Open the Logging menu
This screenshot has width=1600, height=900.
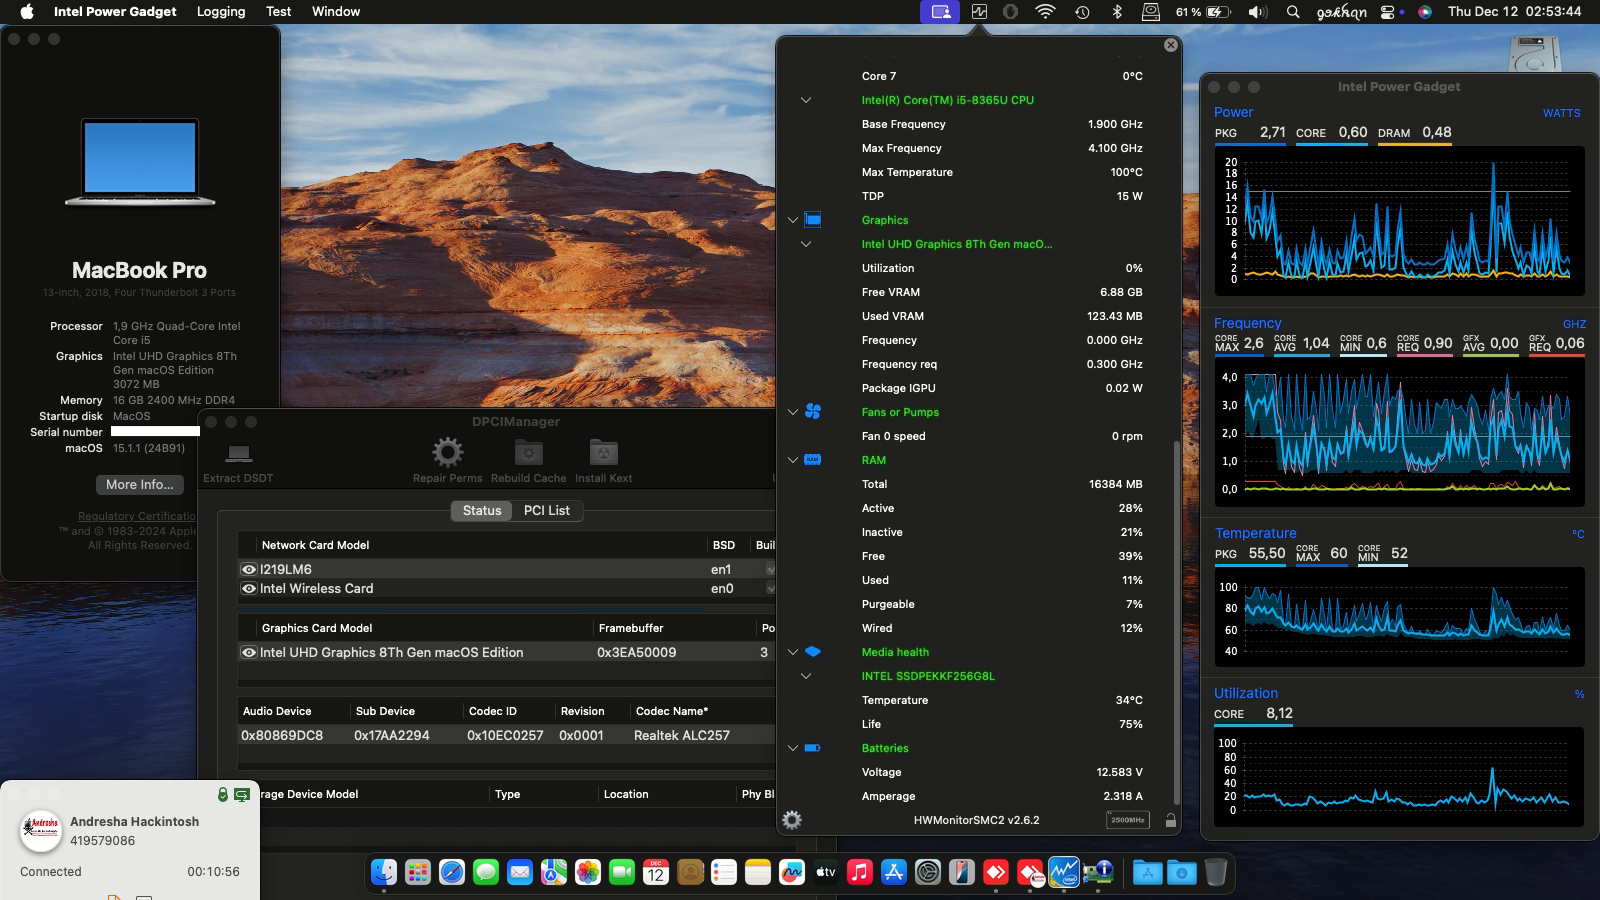220,11
